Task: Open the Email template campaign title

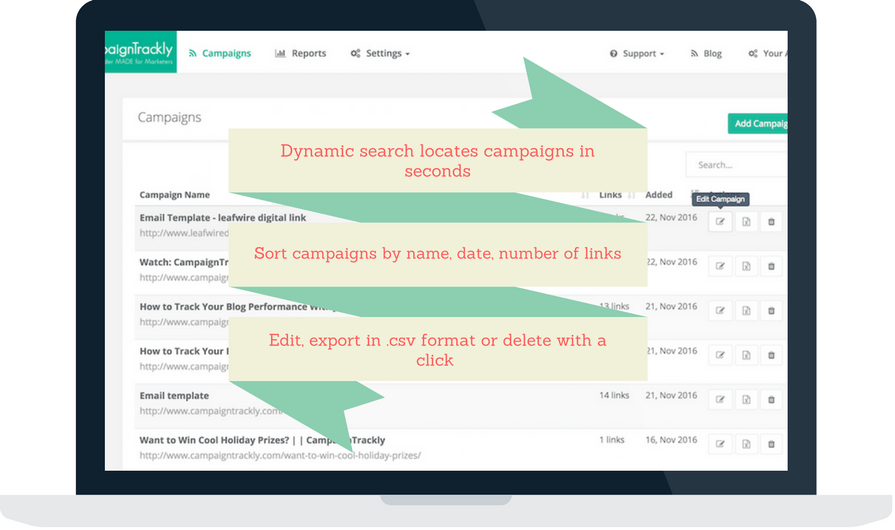Action: (174, 395)
